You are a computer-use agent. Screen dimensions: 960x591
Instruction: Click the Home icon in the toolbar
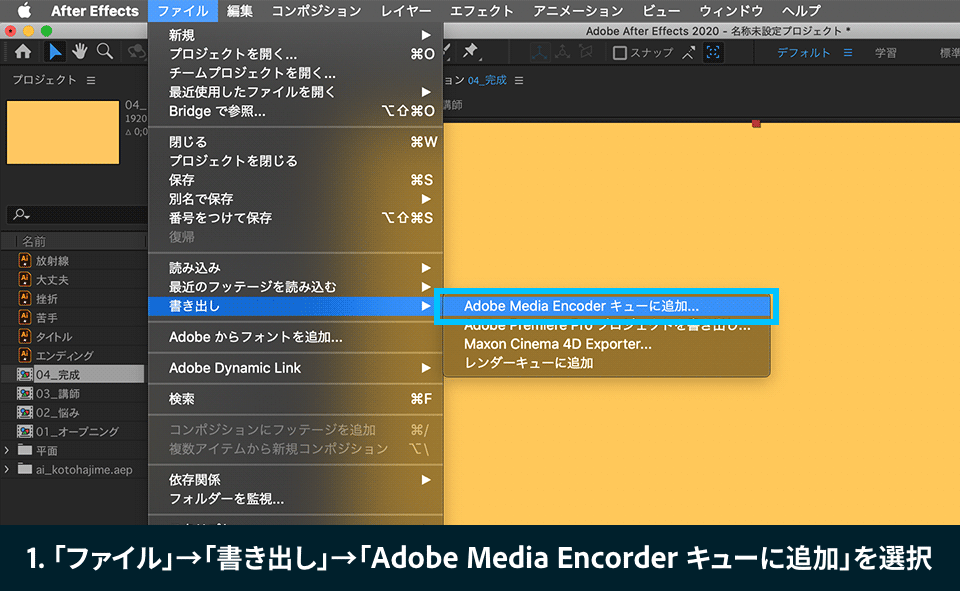tap(23, 52)
